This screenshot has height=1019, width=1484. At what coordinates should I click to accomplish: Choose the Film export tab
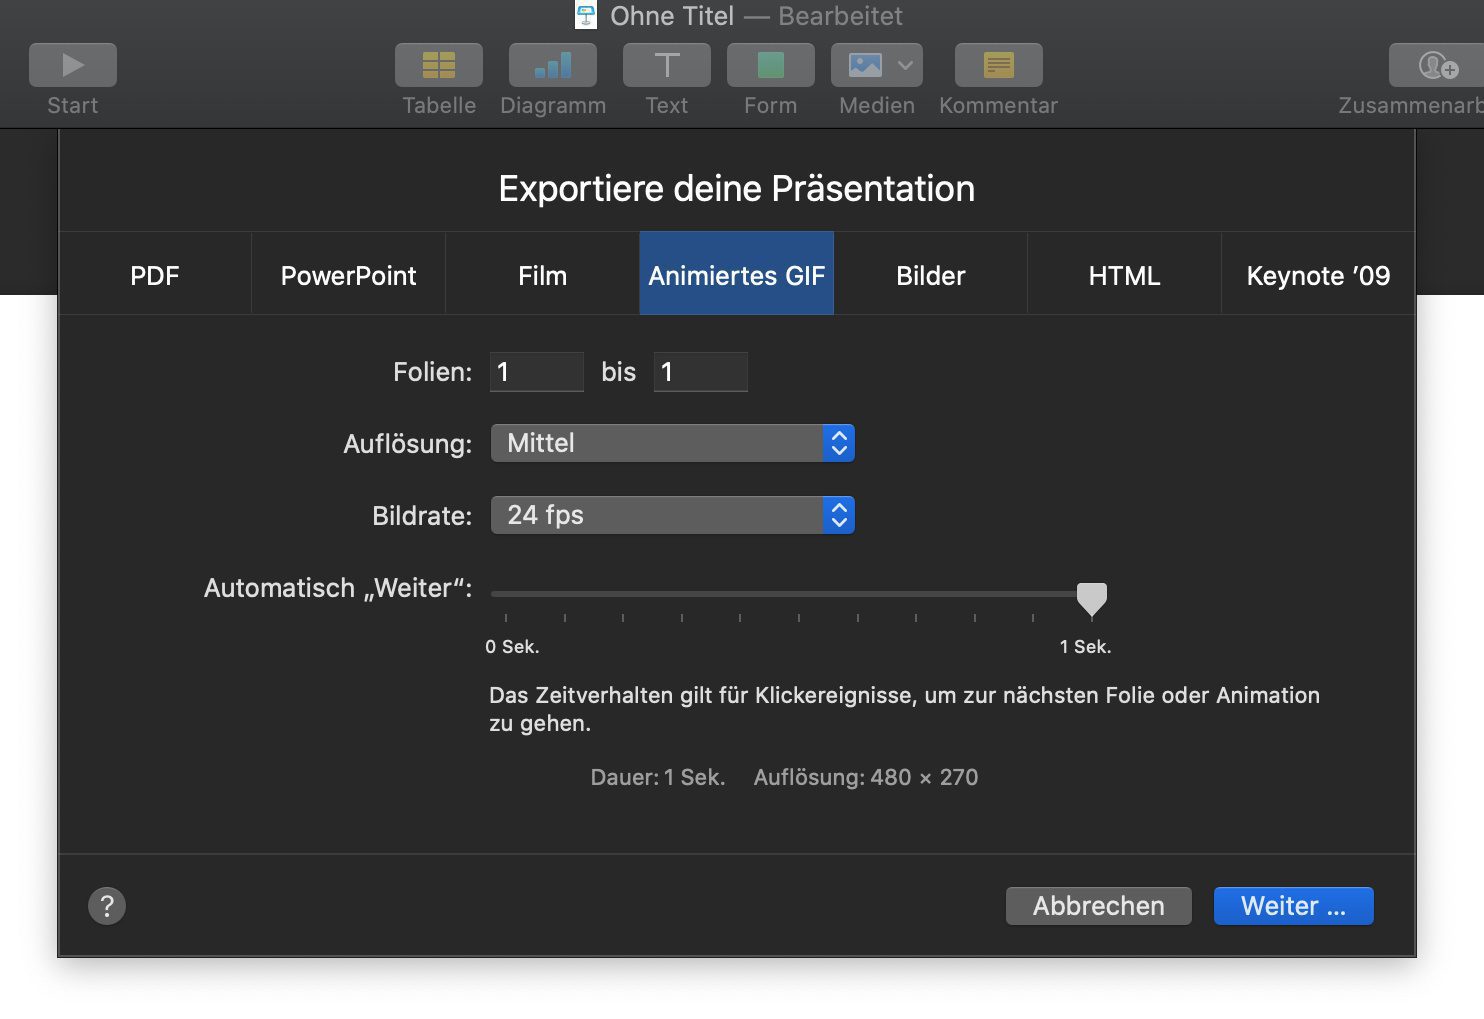[542, 275]
